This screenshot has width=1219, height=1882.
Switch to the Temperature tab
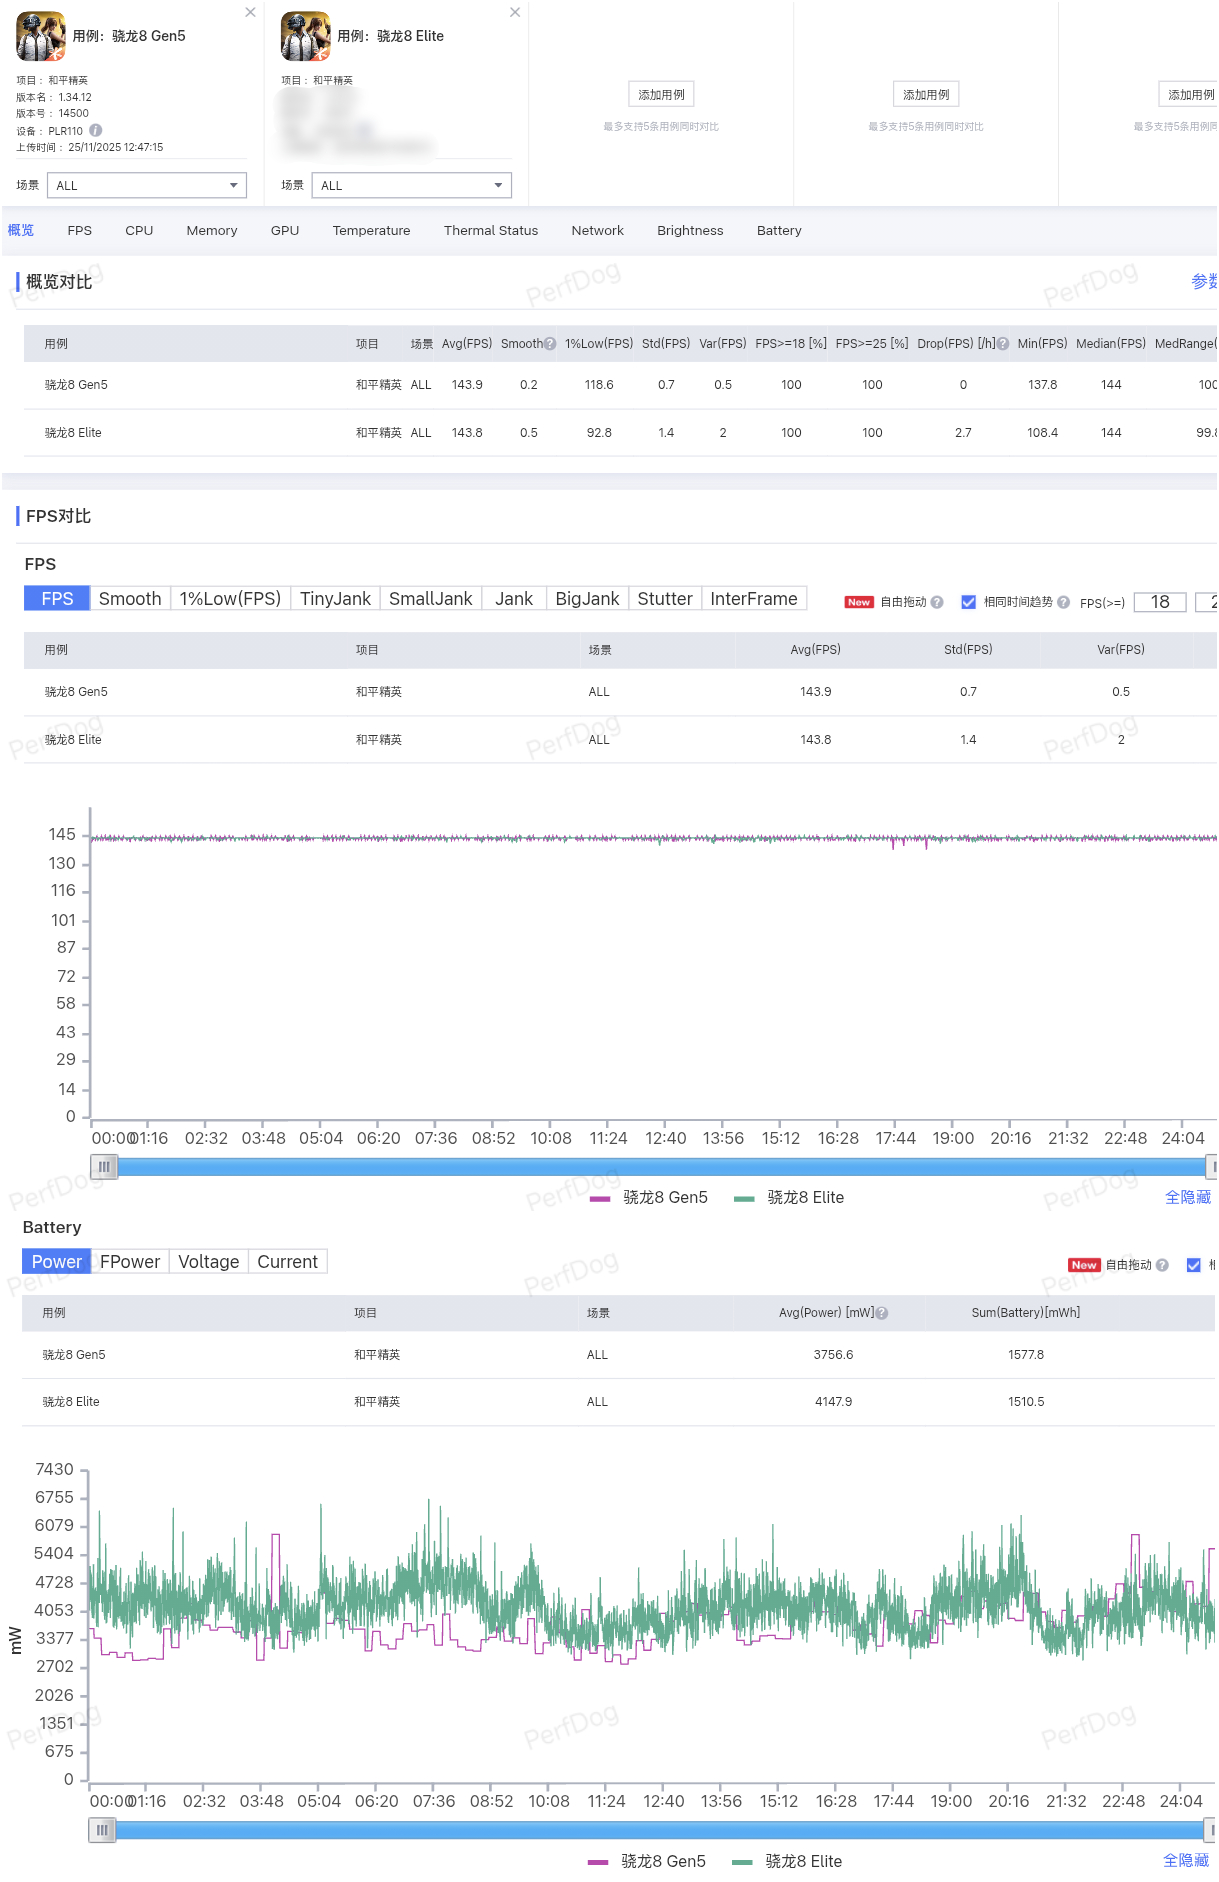pos(371,231)
